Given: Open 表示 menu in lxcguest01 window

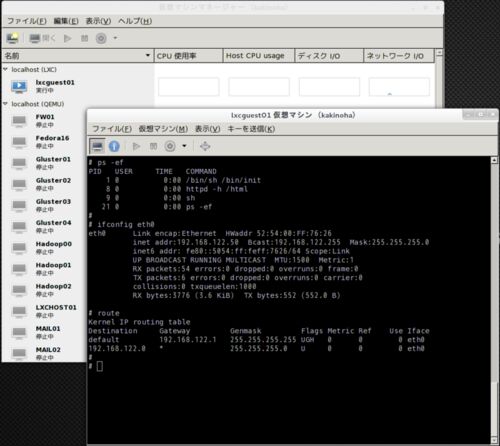Looking at the screenshot, I should coord(208,129).
